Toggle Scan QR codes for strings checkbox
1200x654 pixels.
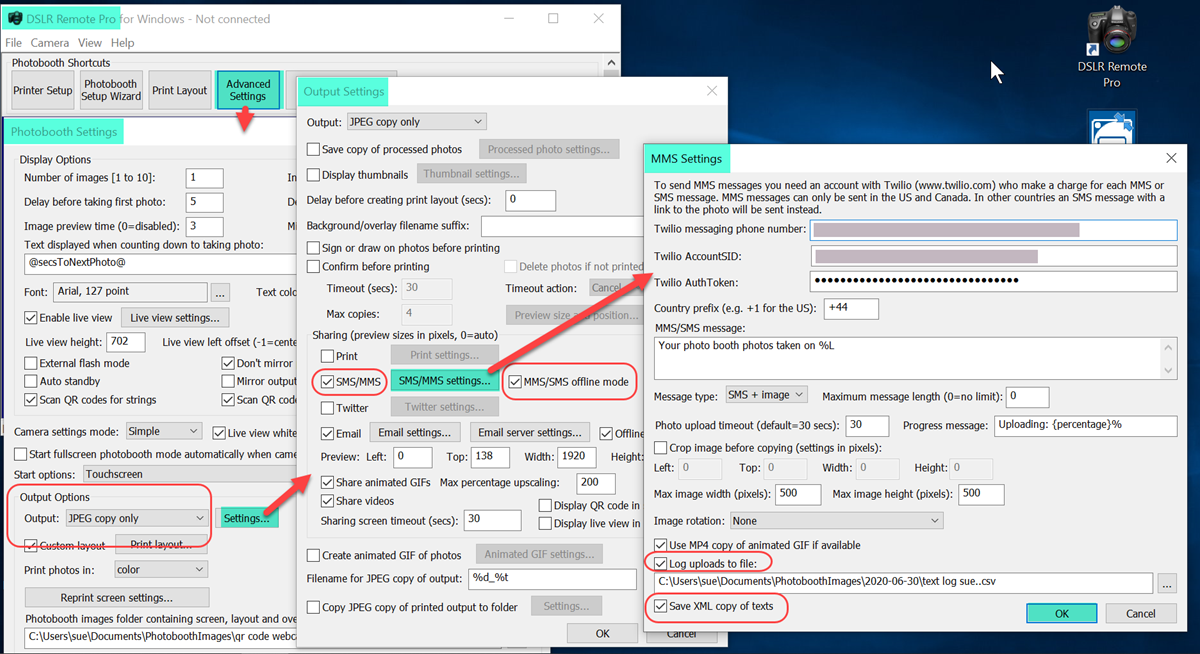click(31, 399)
